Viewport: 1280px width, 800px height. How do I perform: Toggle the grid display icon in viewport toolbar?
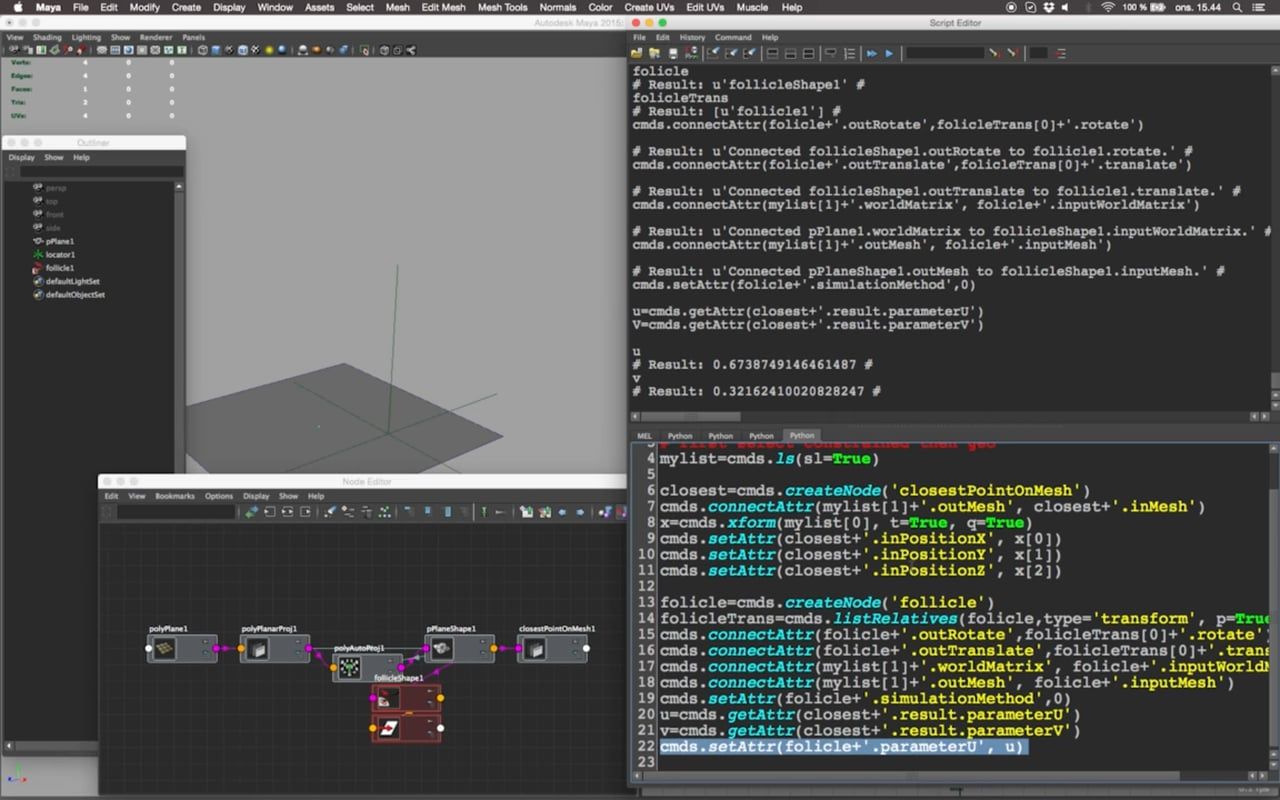pyautogui.click(x=115, y=50)
